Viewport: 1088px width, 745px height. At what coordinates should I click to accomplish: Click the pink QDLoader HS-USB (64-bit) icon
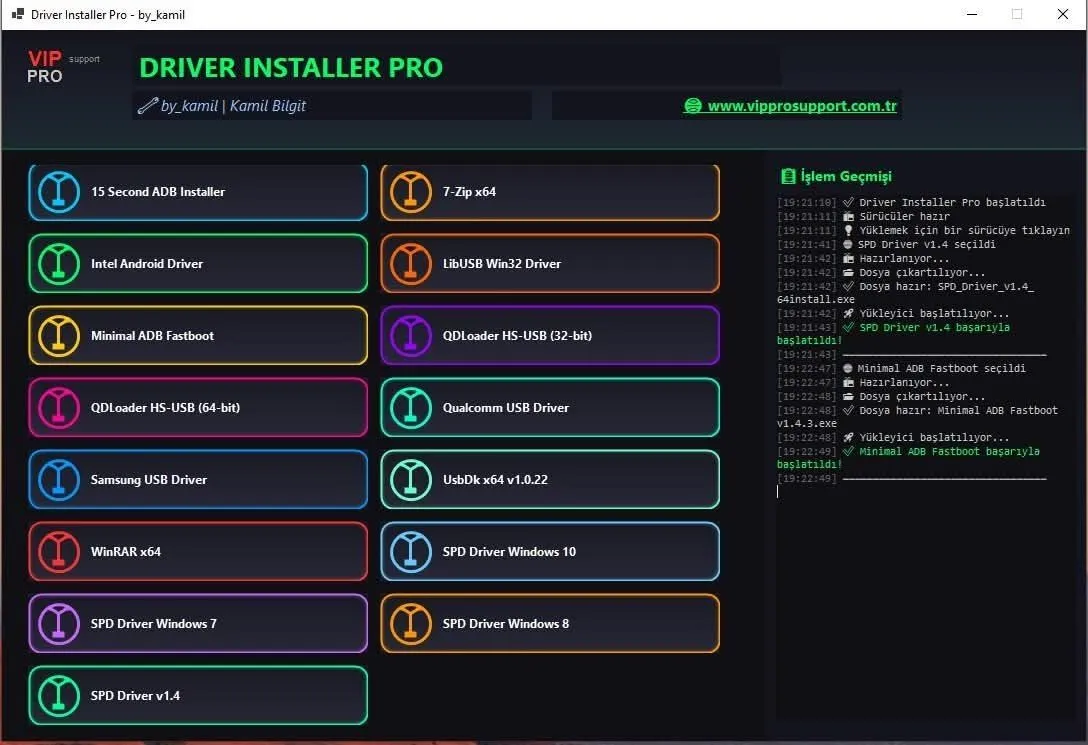[x=59, y=408]
